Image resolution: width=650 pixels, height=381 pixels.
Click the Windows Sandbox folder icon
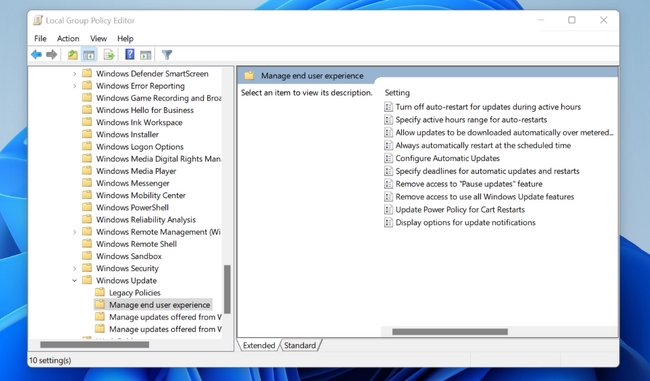87,256
